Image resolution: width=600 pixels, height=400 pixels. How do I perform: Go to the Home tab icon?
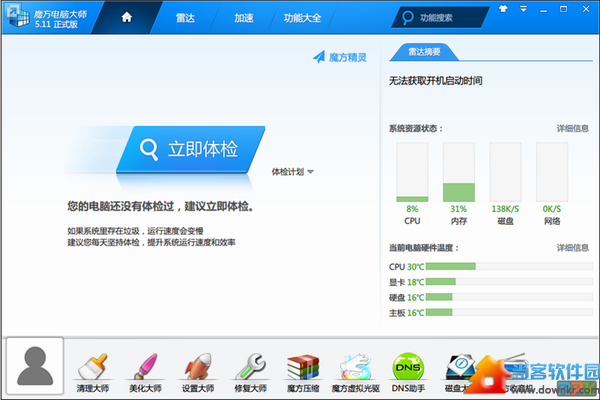point(127,17)
